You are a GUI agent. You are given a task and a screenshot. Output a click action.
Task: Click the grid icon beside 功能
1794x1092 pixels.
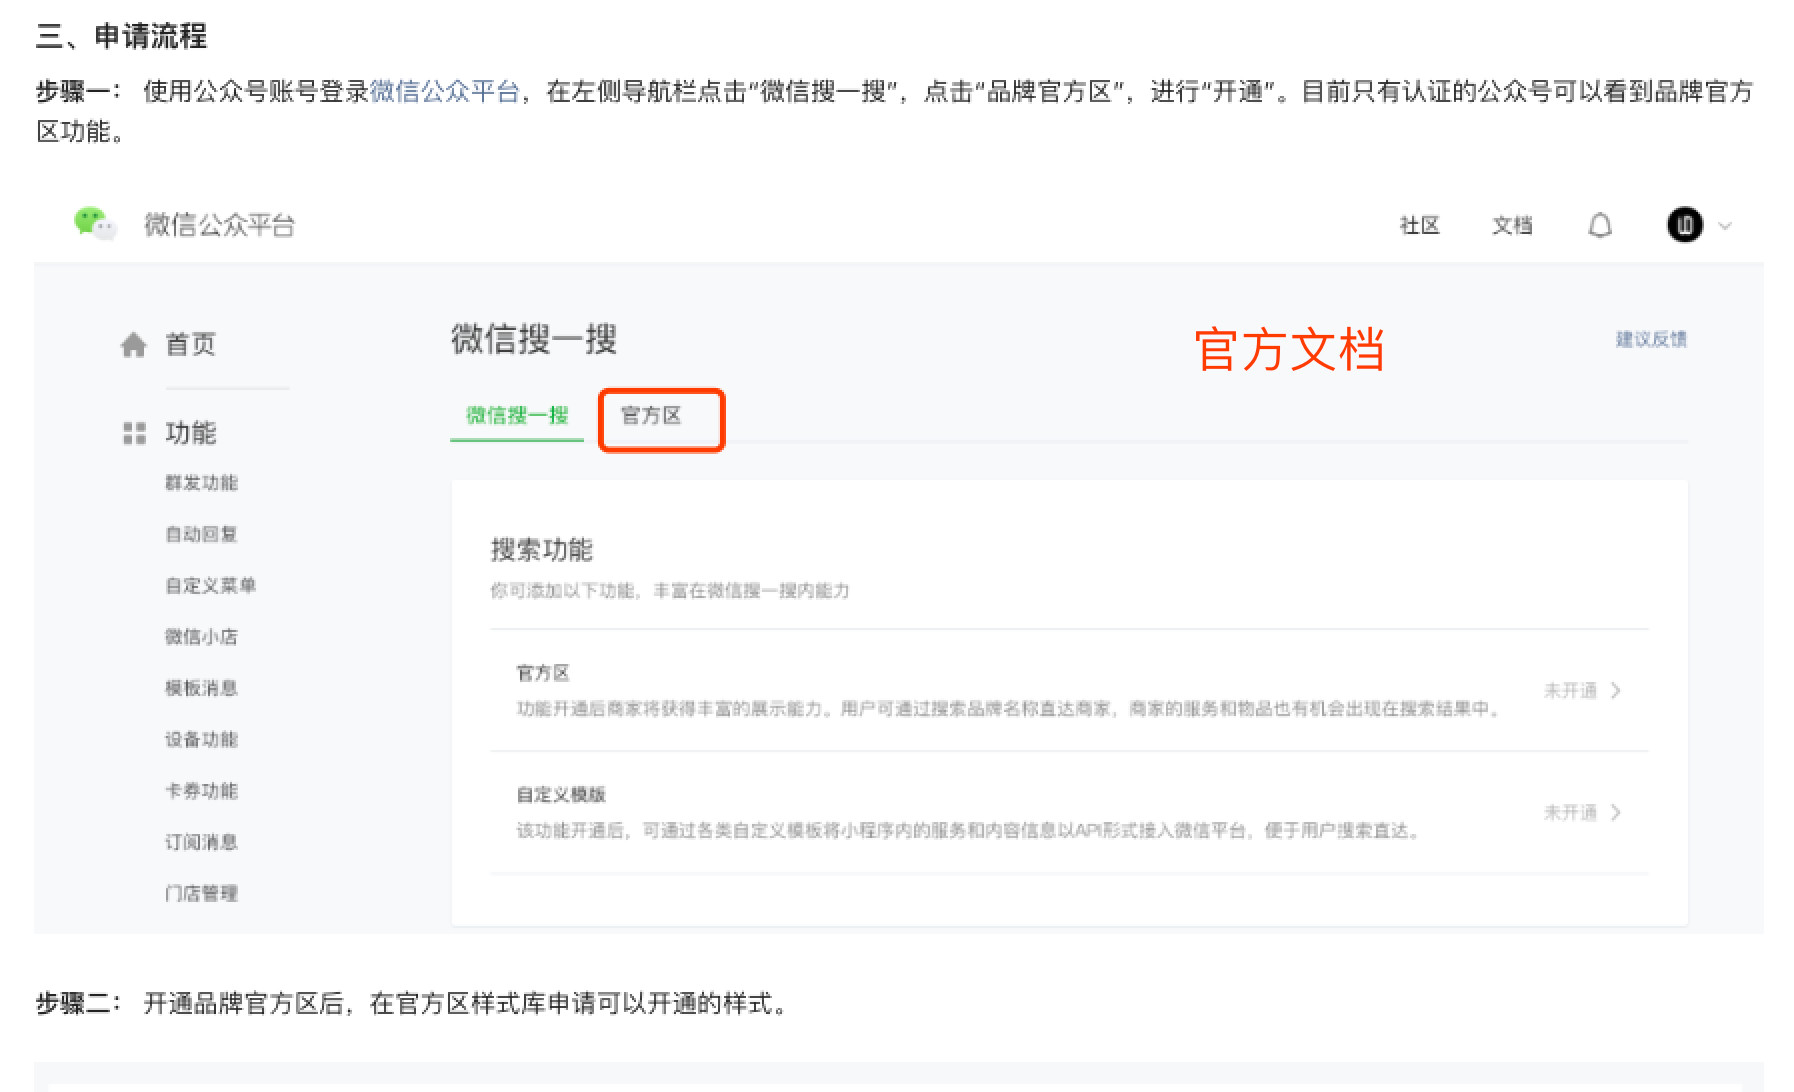(134, 433)
